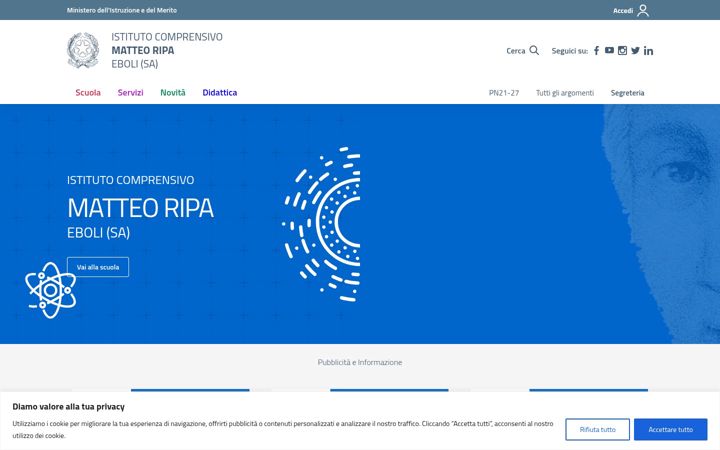
Task: Open the Scuola menu
Action: pyautogui.click(x=88, y=93)
